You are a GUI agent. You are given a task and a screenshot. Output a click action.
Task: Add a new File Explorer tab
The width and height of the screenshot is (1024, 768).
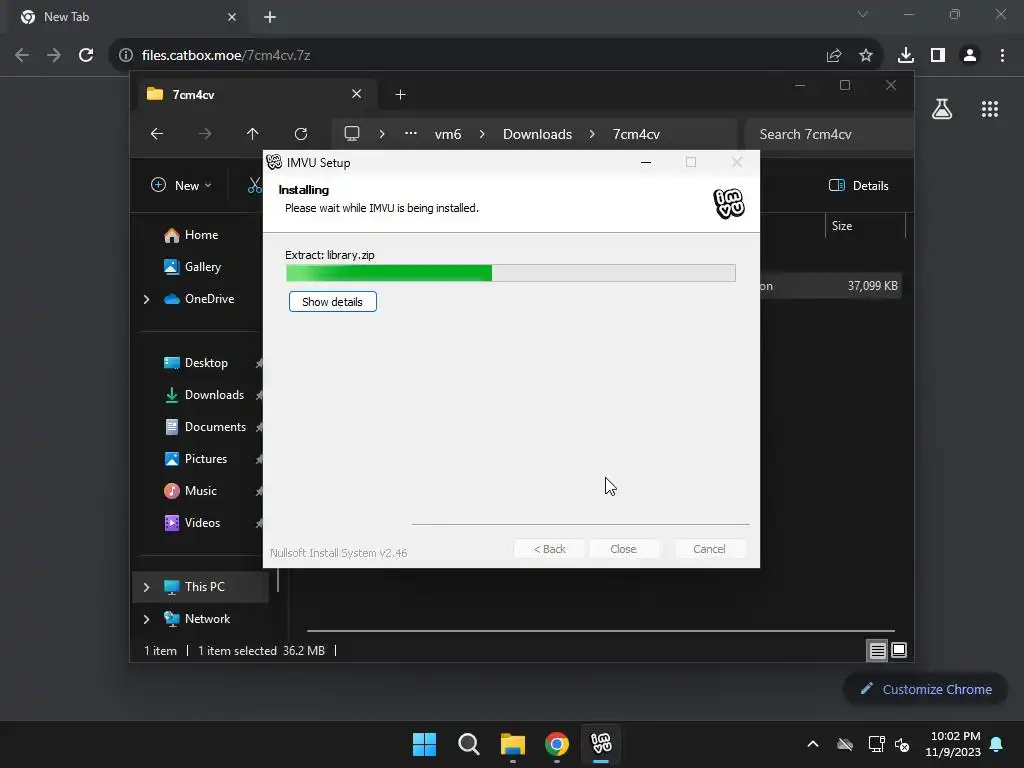(400, 95)
